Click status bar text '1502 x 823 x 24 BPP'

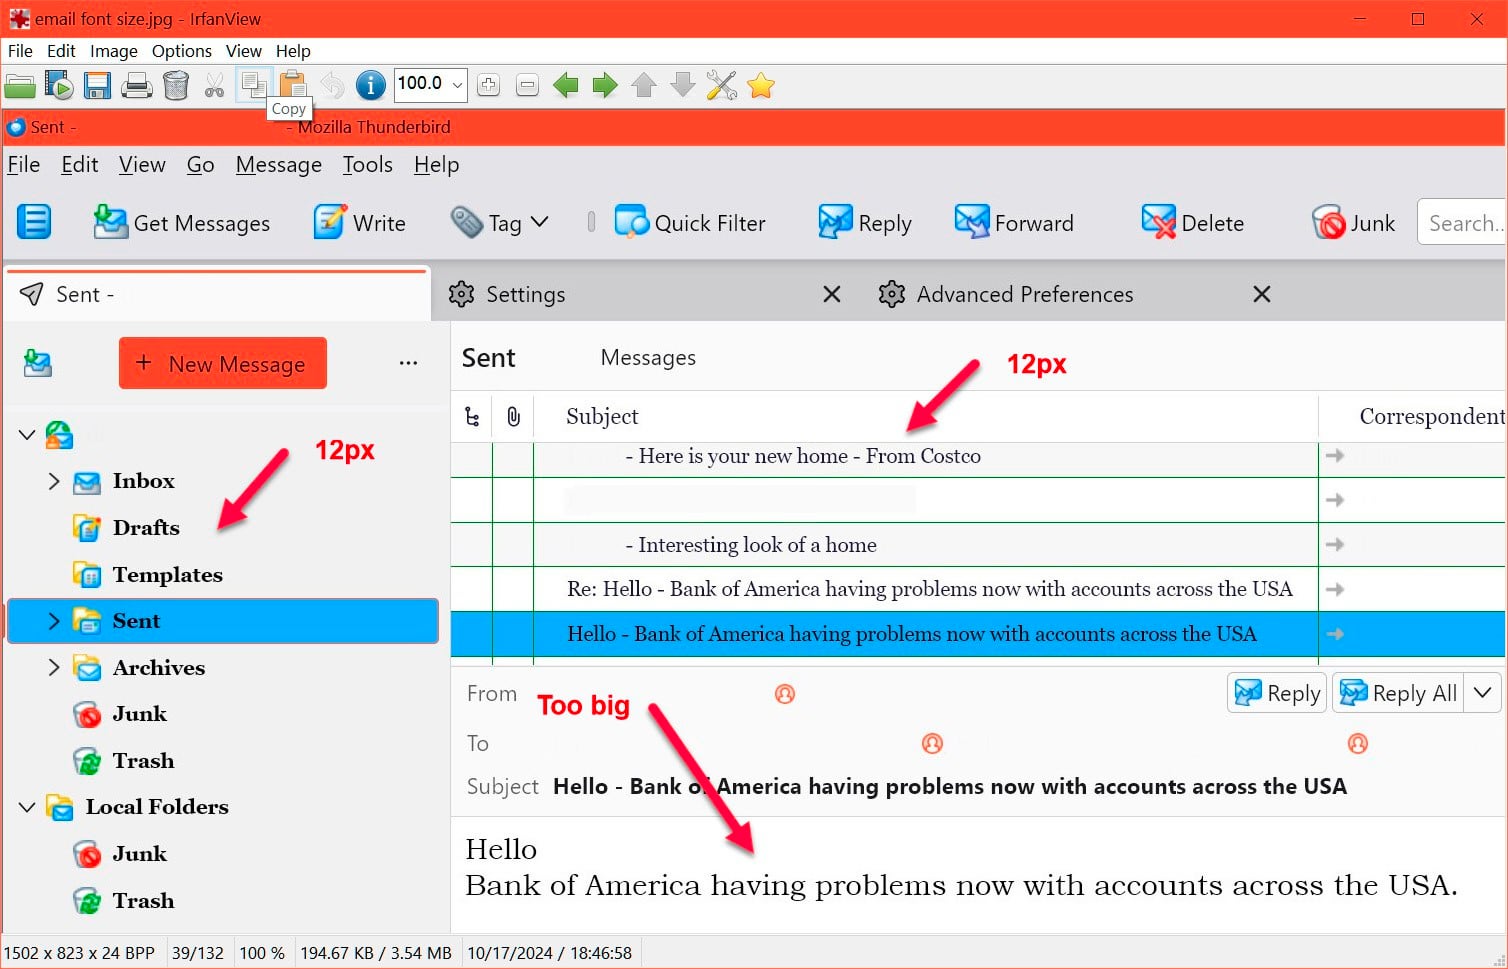80,953
